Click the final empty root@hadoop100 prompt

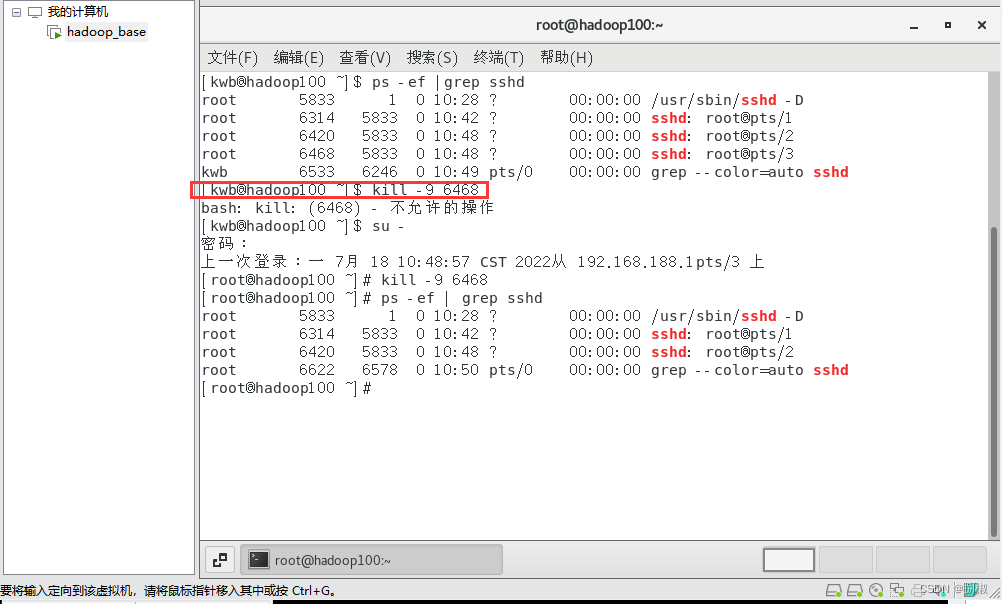(286, 388)
